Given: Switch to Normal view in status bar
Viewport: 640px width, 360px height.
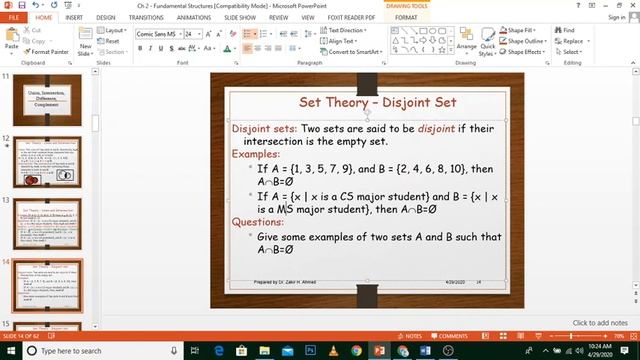Looking at the screenshot, I should pyautogui.click(x=485, y=336).
